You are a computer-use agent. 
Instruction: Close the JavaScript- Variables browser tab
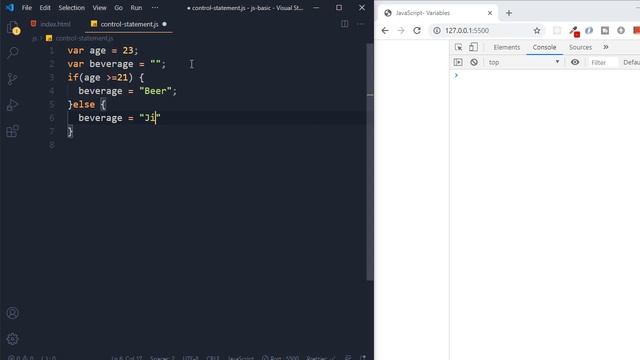(x=490, y=13)
